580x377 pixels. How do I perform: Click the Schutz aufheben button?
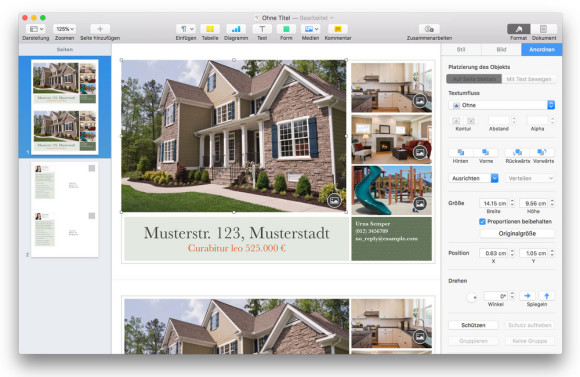coord(529,325)
